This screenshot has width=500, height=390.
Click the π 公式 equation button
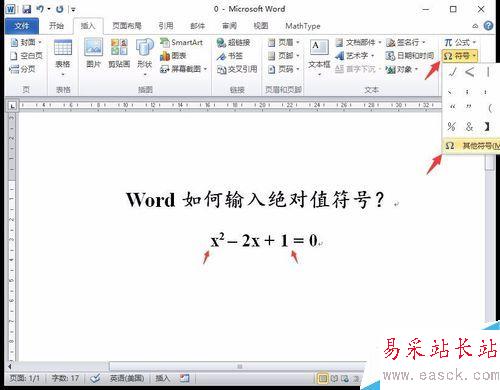pos(460,42)
